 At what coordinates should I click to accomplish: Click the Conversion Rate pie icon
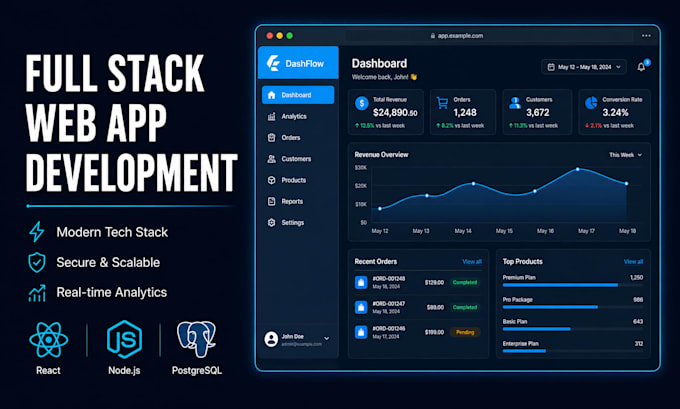591,103
